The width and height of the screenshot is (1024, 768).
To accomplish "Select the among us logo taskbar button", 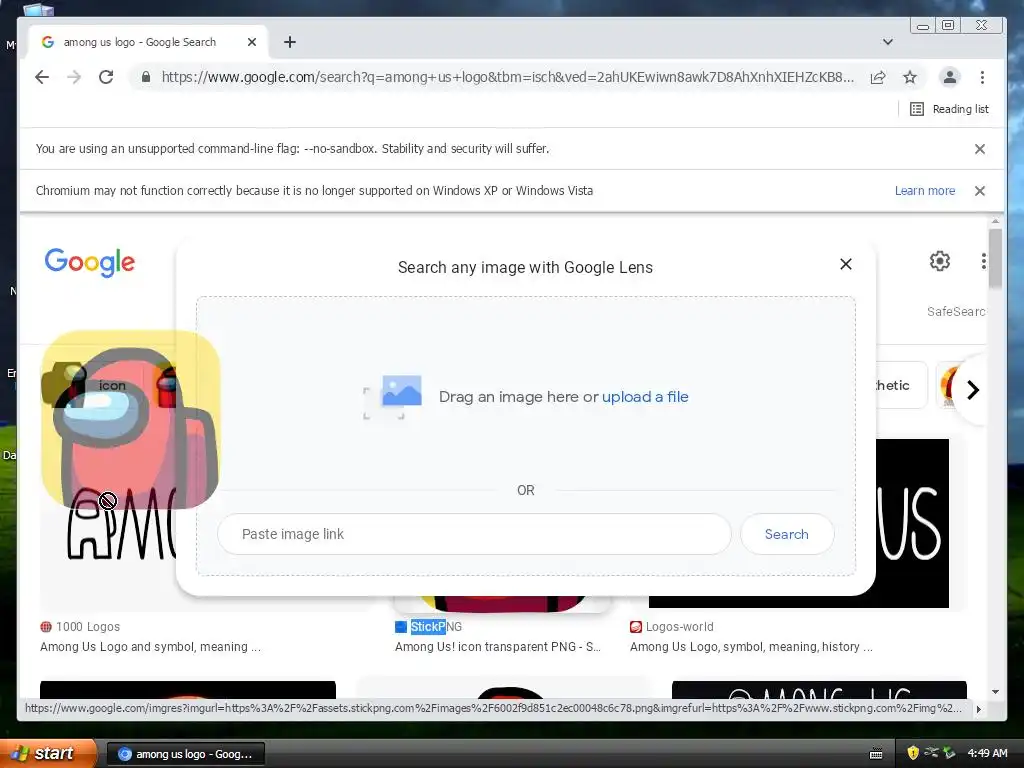I will [185, 754].
